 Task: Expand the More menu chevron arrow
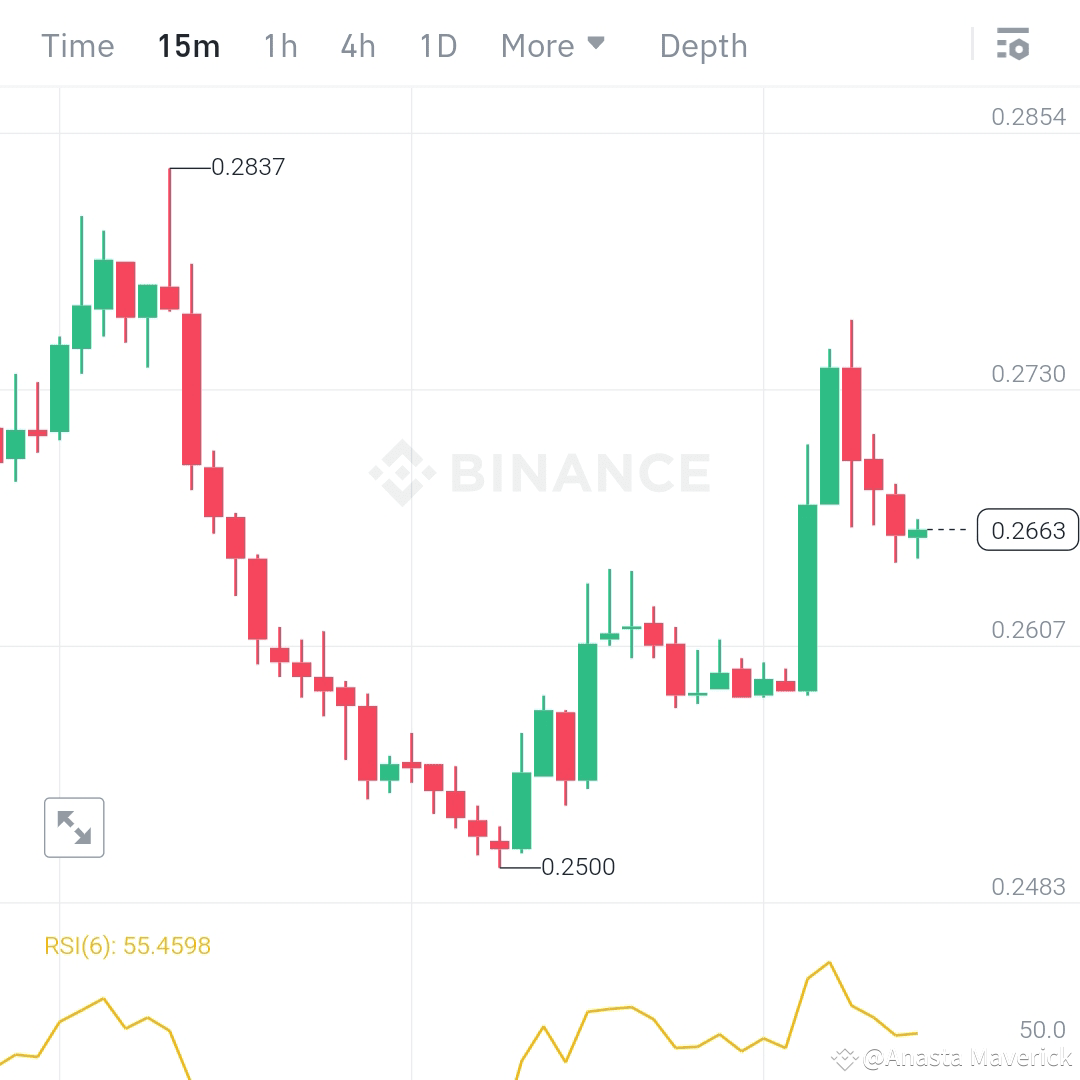(597, 42)
